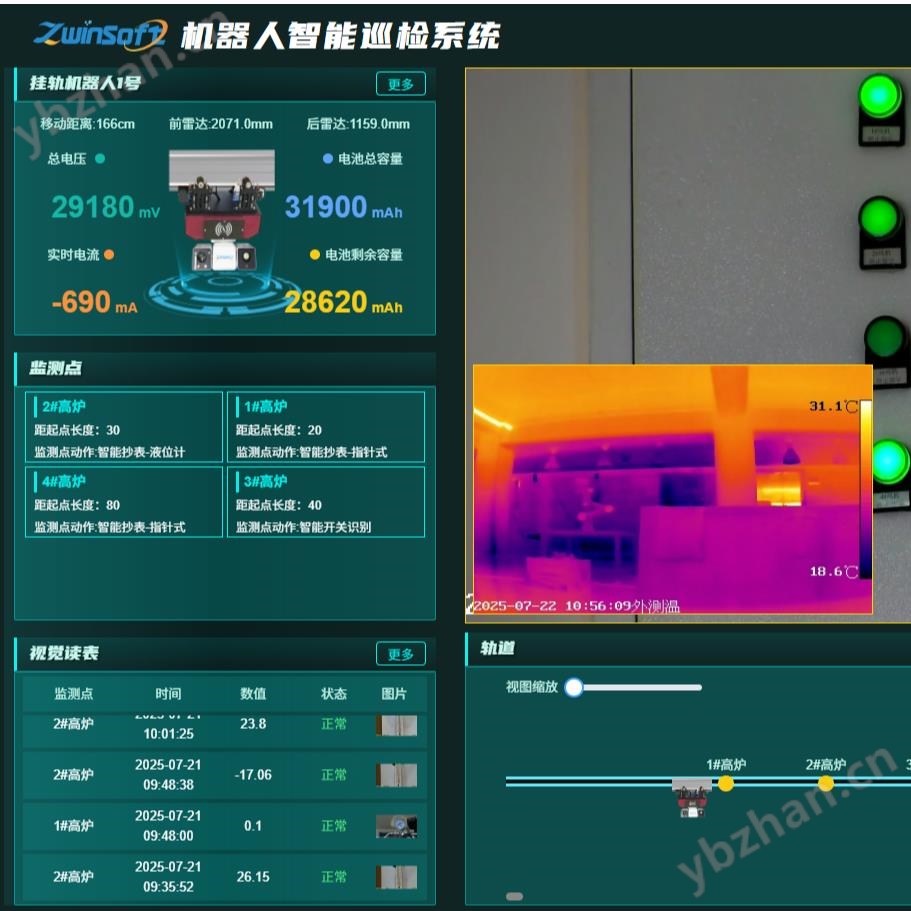This screenshot has height=911, width=911.
Task: Click the value 26.15 in the table
Action: point(253,877)
